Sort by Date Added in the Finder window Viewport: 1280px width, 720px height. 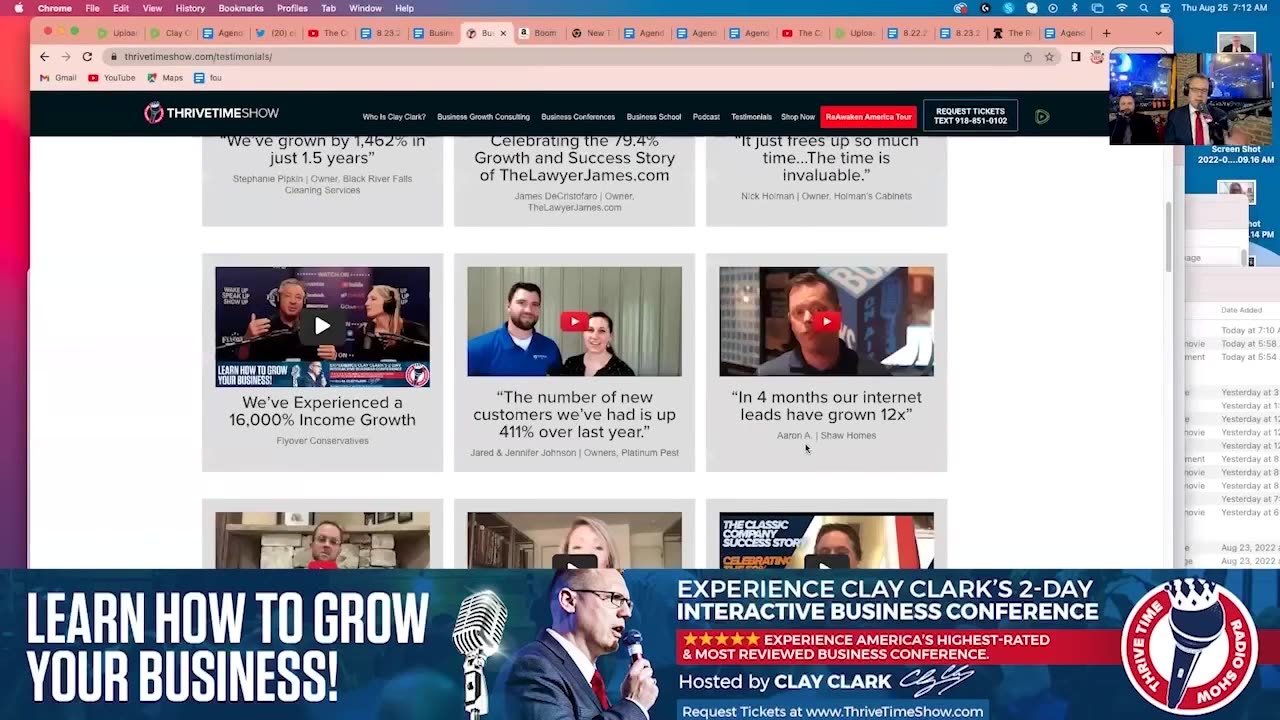[1241, 310]
